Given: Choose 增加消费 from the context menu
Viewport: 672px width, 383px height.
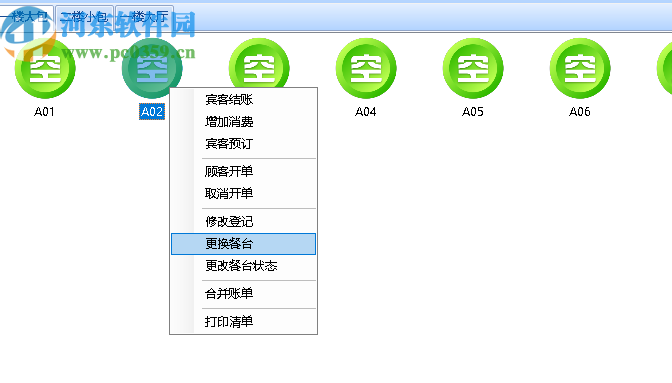Looking at the screenshot, I should [243, 122].
